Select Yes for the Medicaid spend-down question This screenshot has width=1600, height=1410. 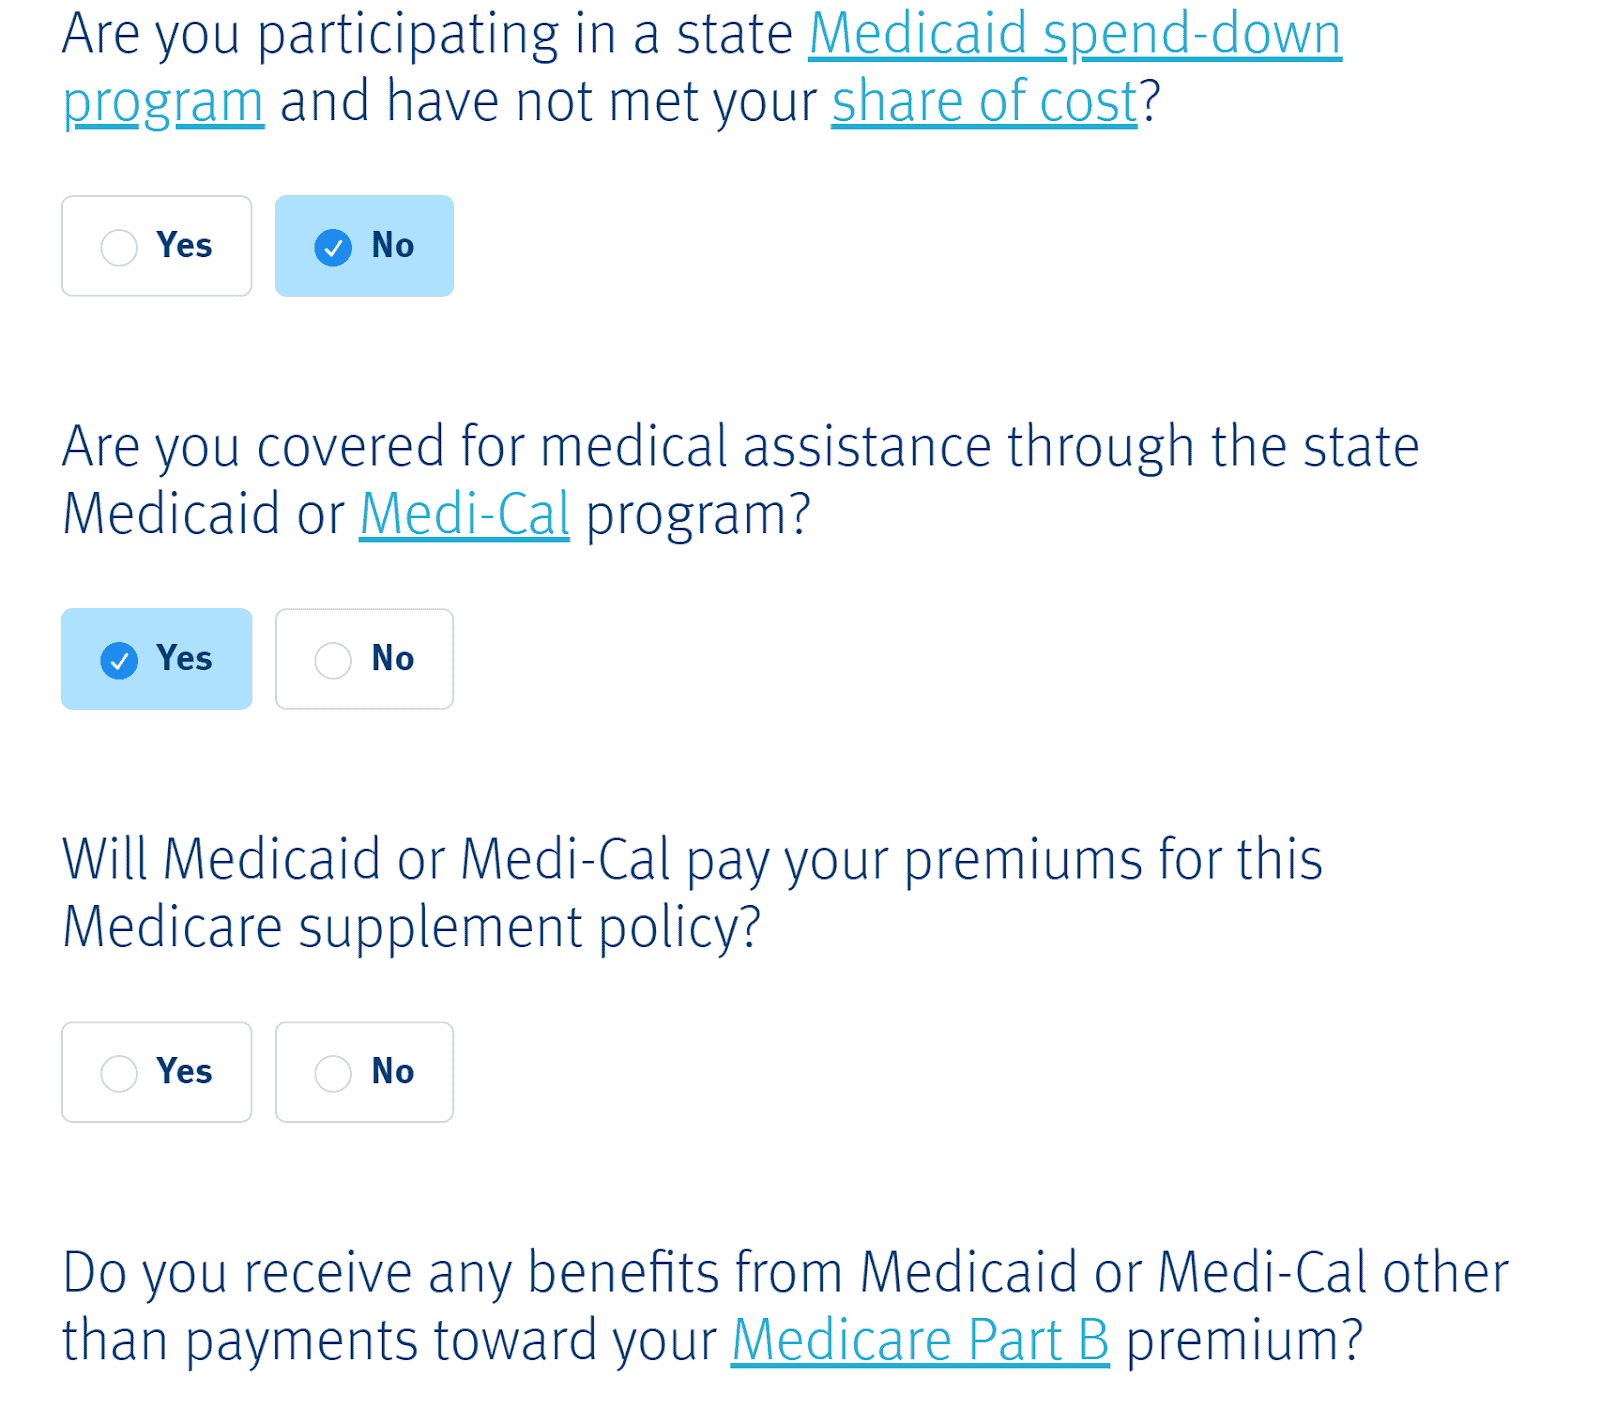(x=156, y=246)
